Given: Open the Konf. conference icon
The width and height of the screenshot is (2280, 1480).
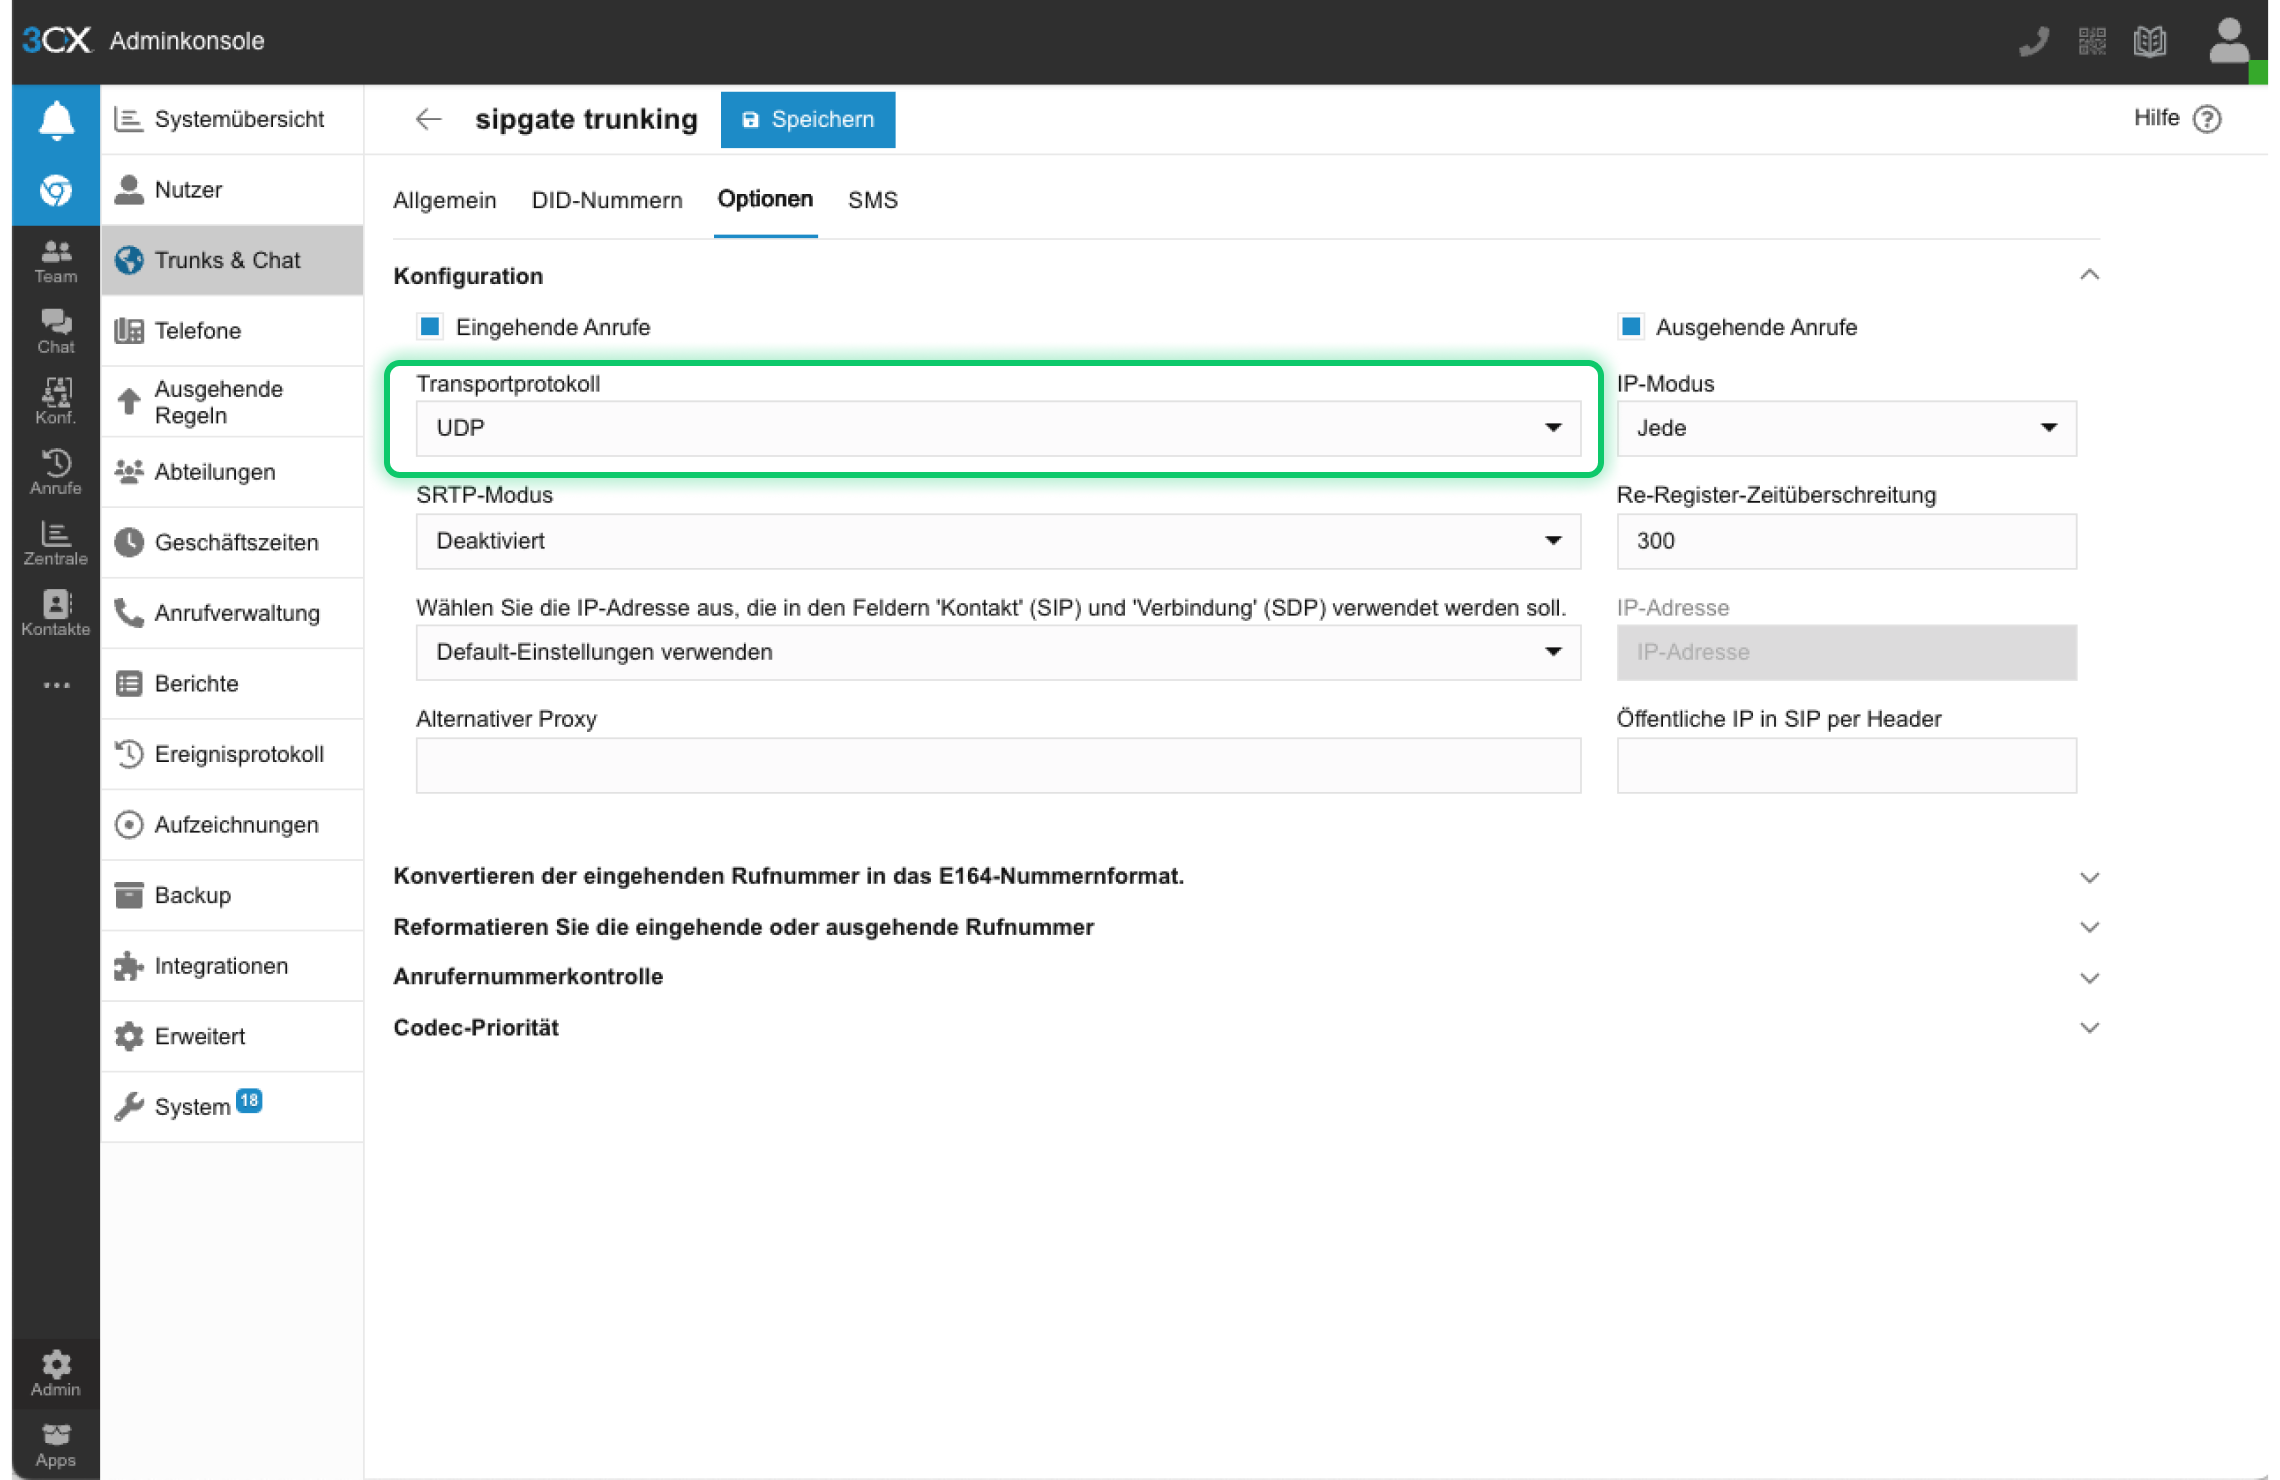Looking at the screenshot, I should coord(56,402).
